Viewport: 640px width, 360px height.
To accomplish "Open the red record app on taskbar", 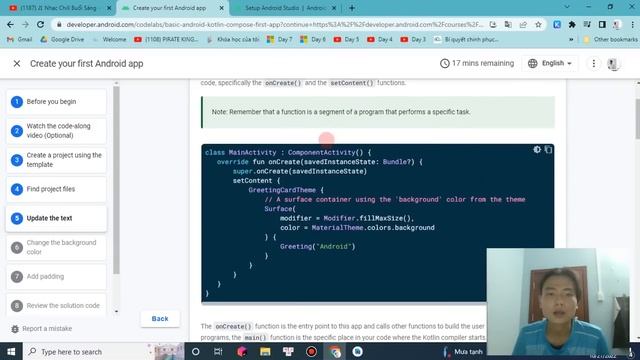I will pos(311,351).
